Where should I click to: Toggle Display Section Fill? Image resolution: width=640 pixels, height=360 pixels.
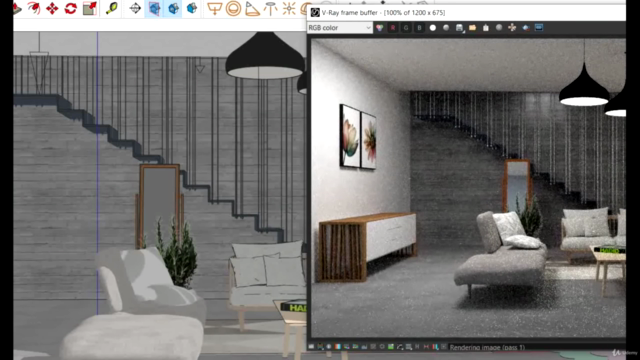click(192, 8)
